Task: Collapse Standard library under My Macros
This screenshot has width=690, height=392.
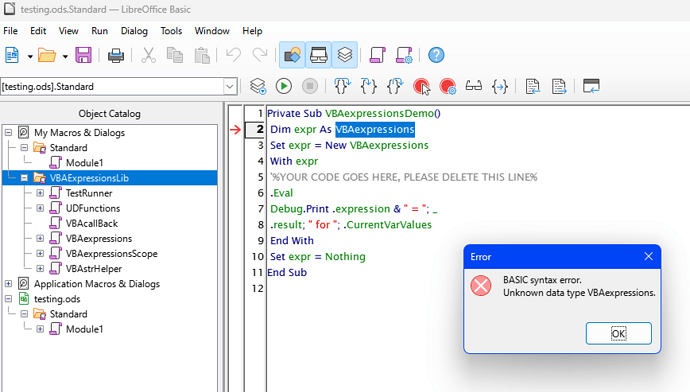Action: (x=24, y=147)
